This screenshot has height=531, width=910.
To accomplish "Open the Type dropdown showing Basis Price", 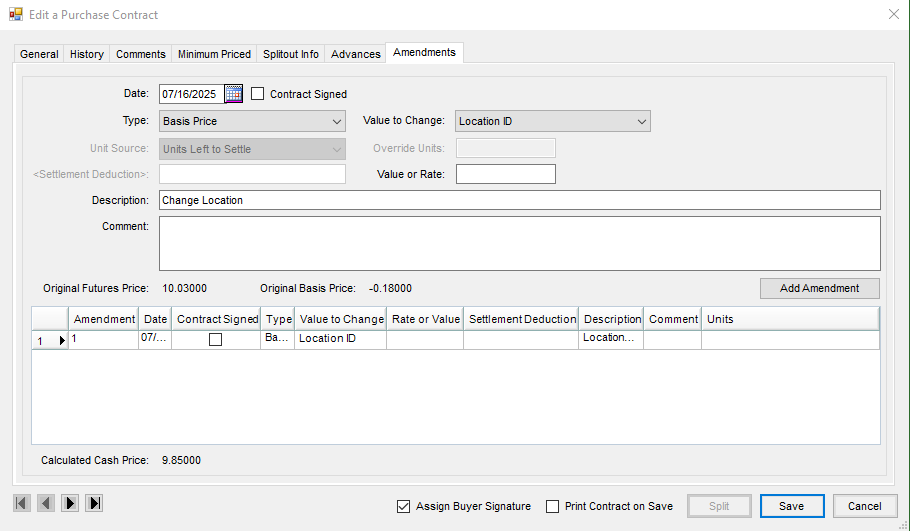I will 252,121.
